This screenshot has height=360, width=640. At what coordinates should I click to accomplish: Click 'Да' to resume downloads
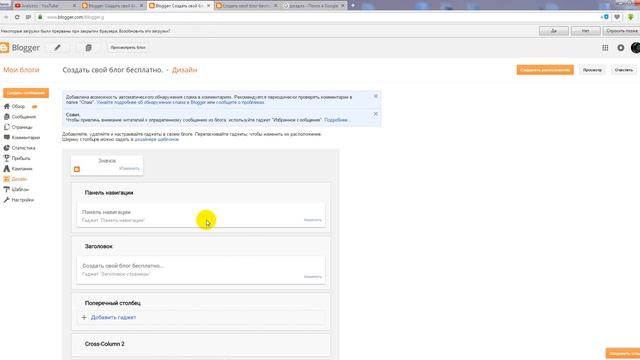[x=554, y=31]
